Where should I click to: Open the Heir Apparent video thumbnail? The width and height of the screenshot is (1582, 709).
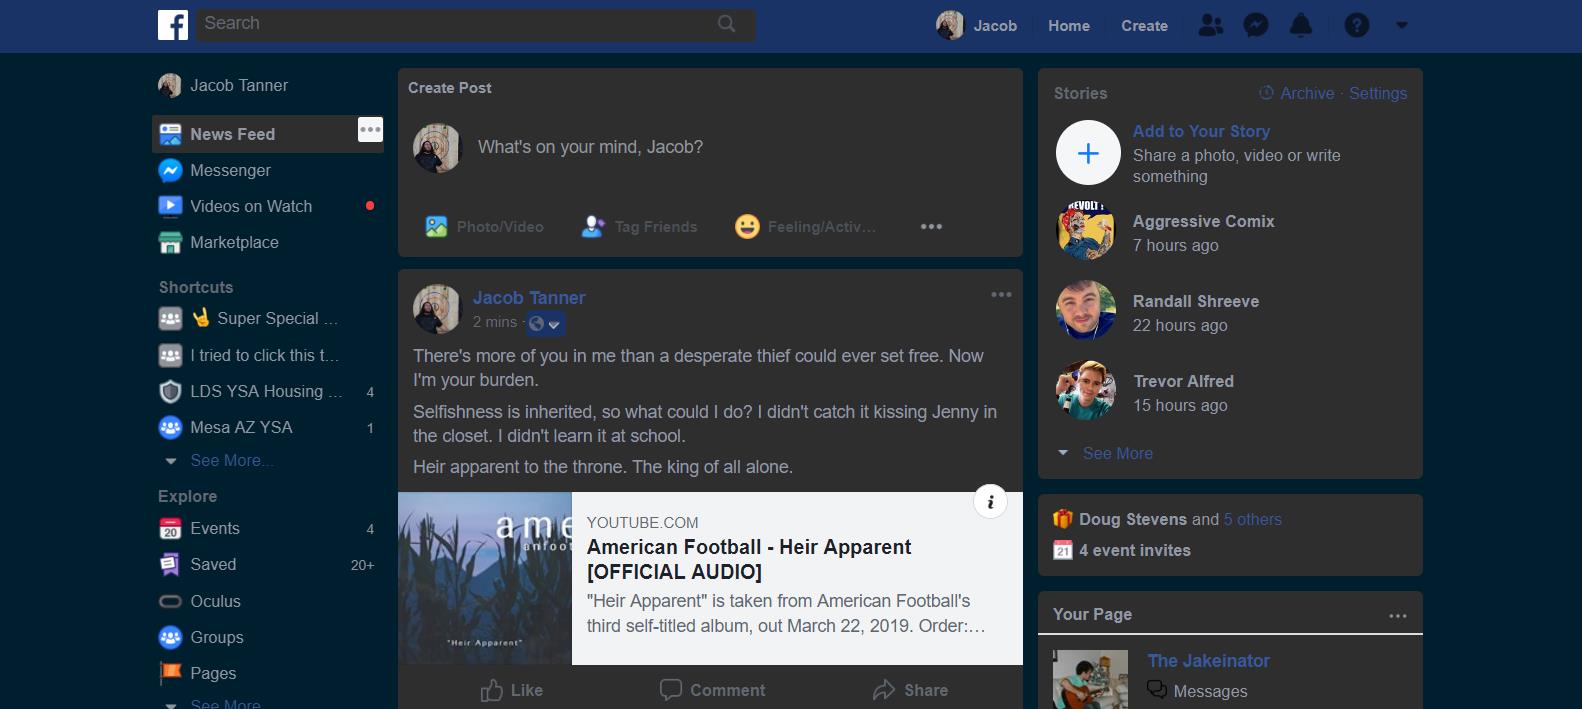tap(485, 578)
